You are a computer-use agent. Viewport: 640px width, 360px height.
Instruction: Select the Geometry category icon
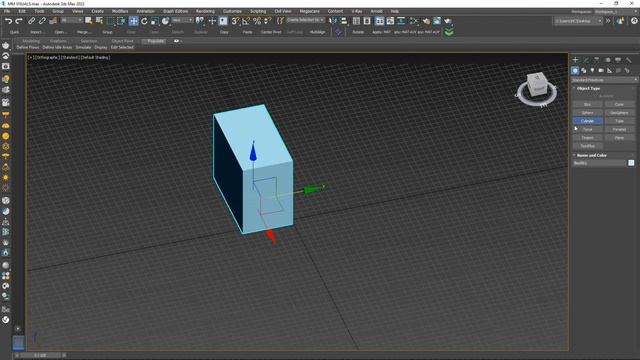(x=575, y=70)
